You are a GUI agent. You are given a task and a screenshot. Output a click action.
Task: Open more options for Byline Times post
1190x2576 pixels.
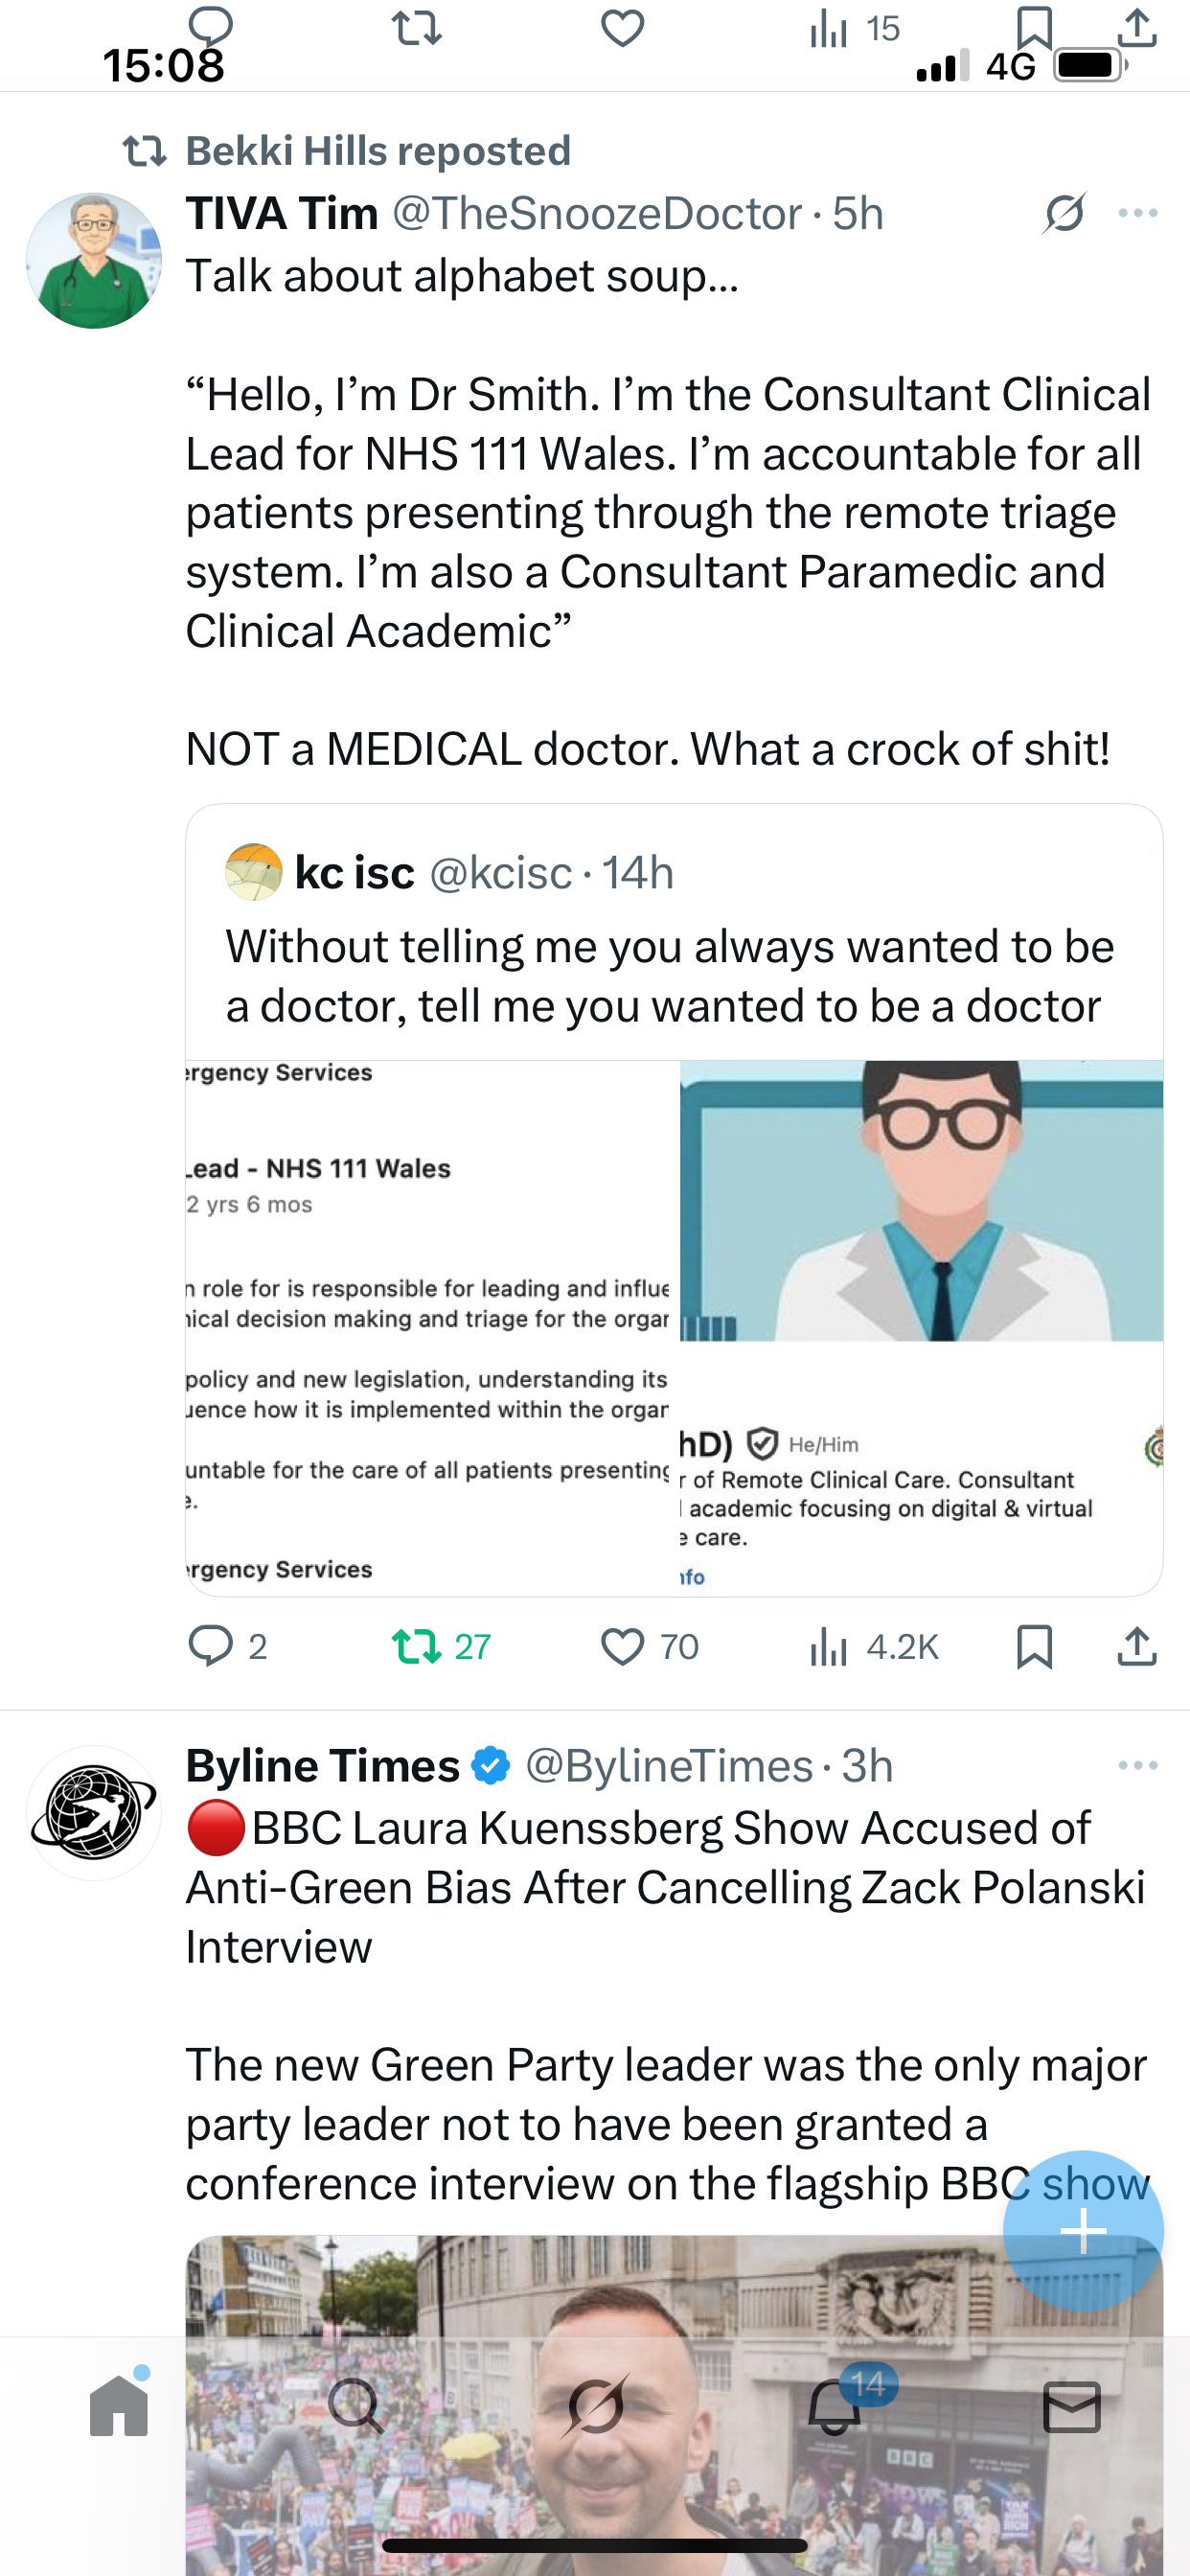coord(1138,1766)
